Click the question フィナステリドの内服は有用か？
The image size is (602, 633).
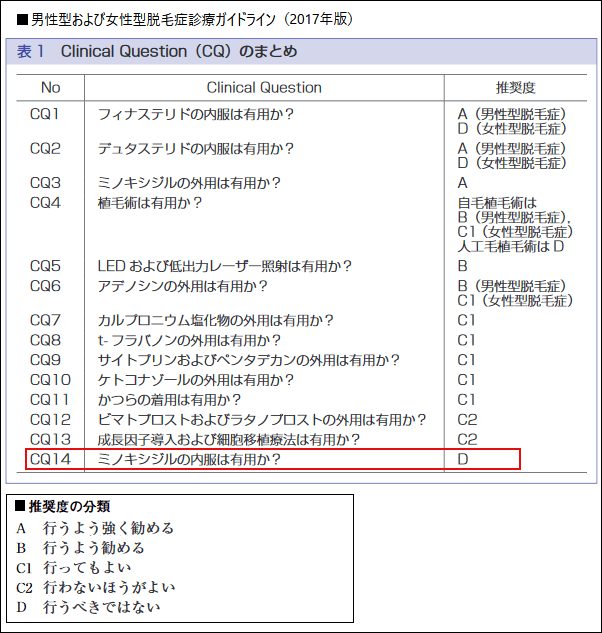click(x=196, y=114)
